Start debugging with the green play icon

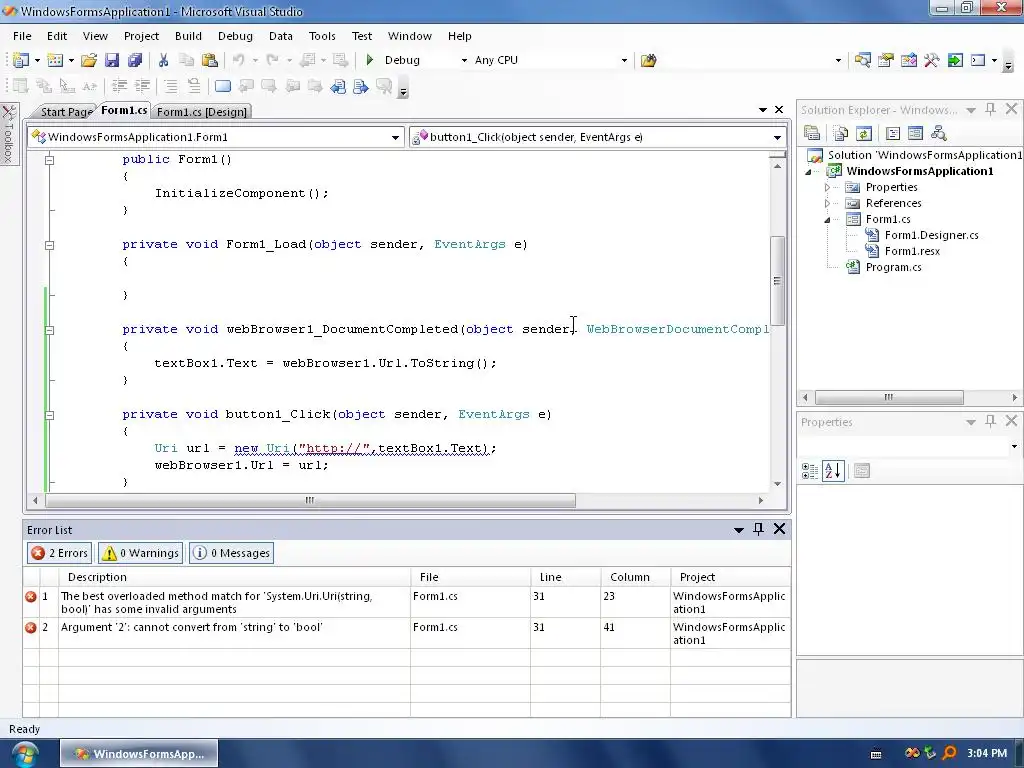tap(370, 60)
